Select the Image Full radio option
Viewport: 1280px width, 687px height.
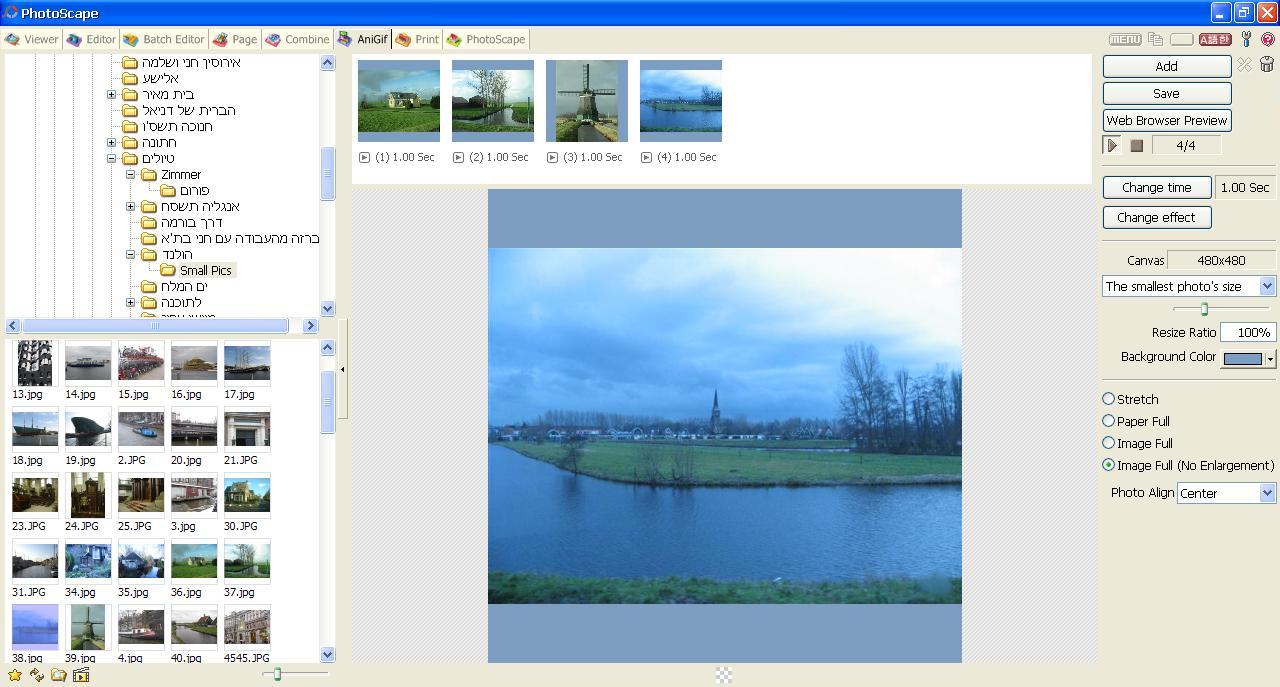1108,443
